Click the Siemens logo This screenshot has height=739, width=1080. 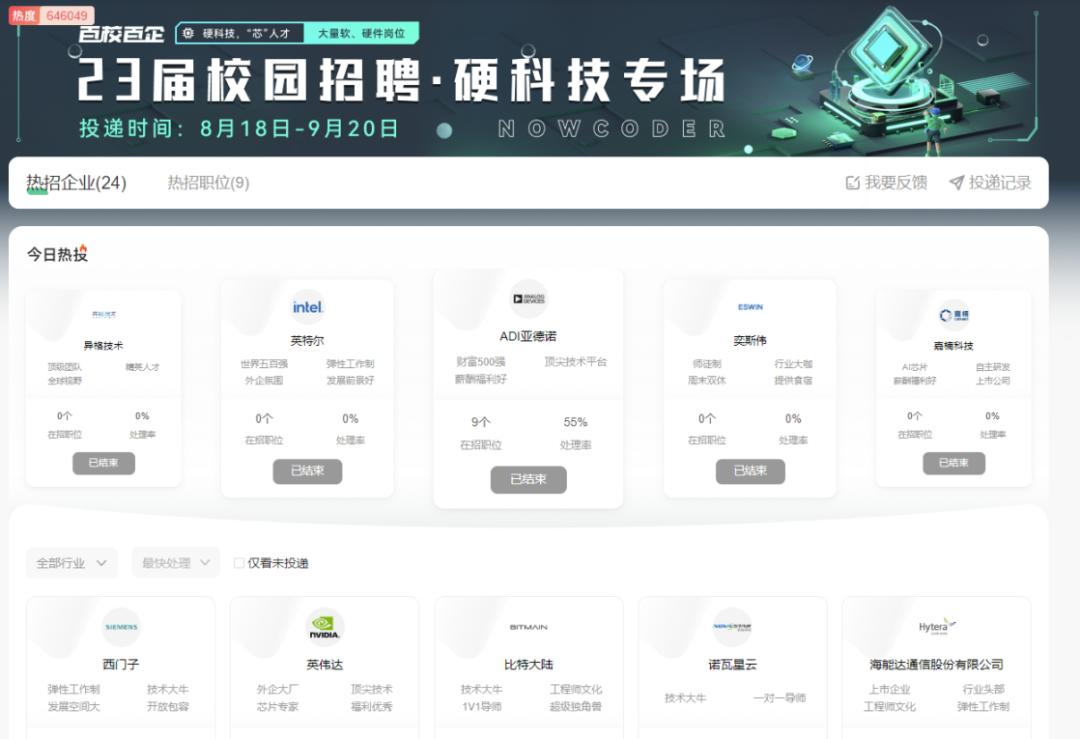(121, 627)
